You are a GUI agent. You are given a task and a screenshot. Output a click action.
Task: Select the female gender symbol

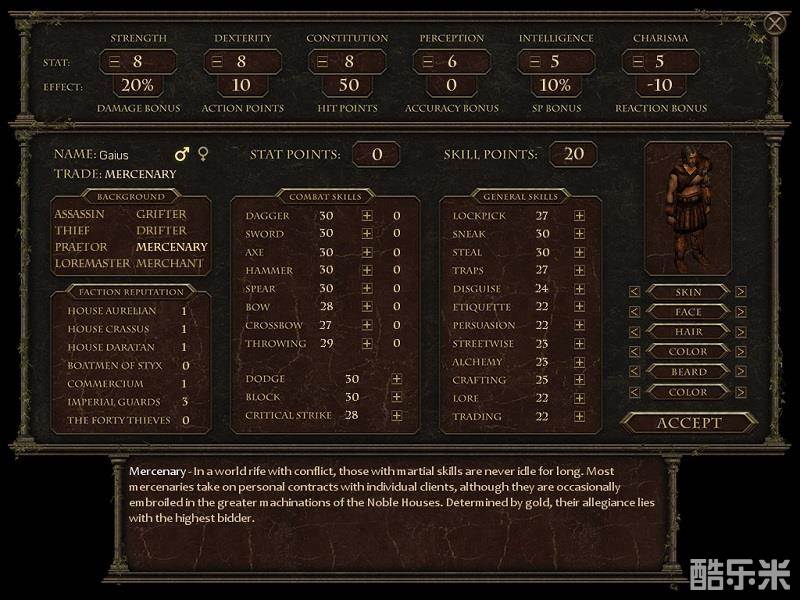coord(203,154)
